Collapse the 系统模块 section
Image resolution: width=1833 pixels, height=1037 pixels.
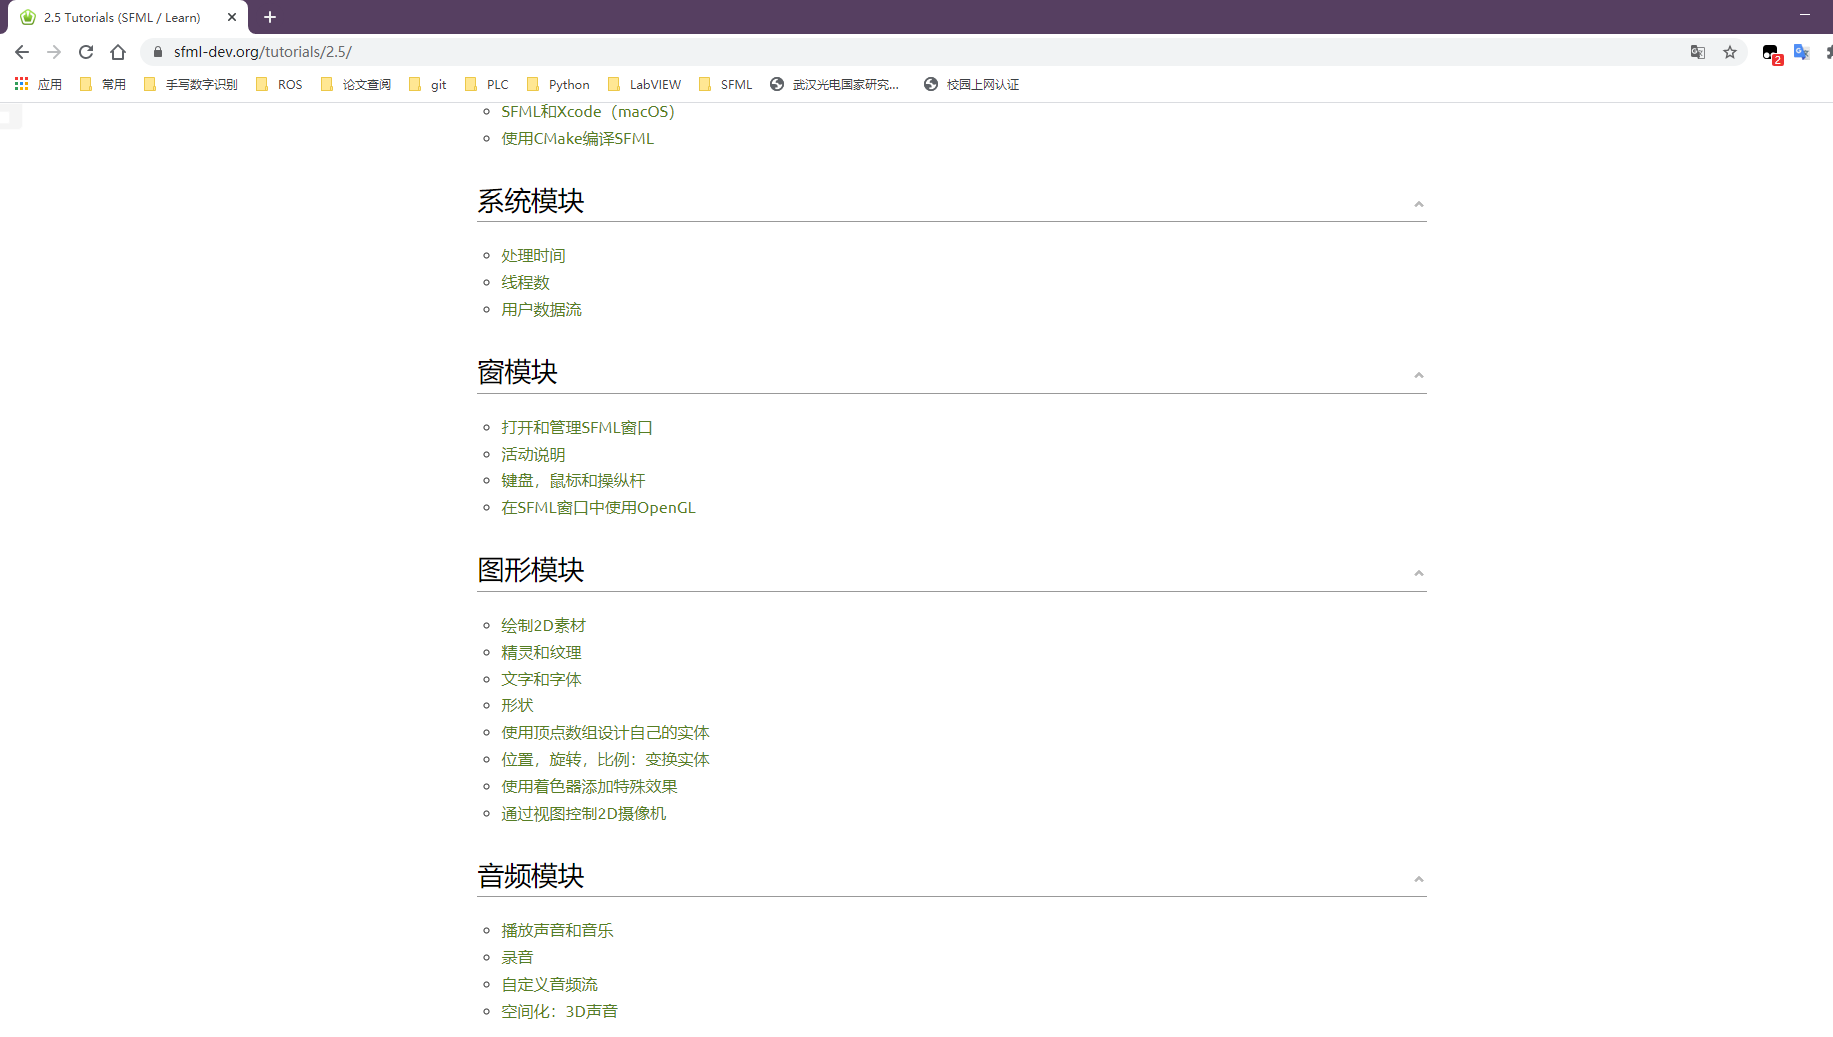1418,203
